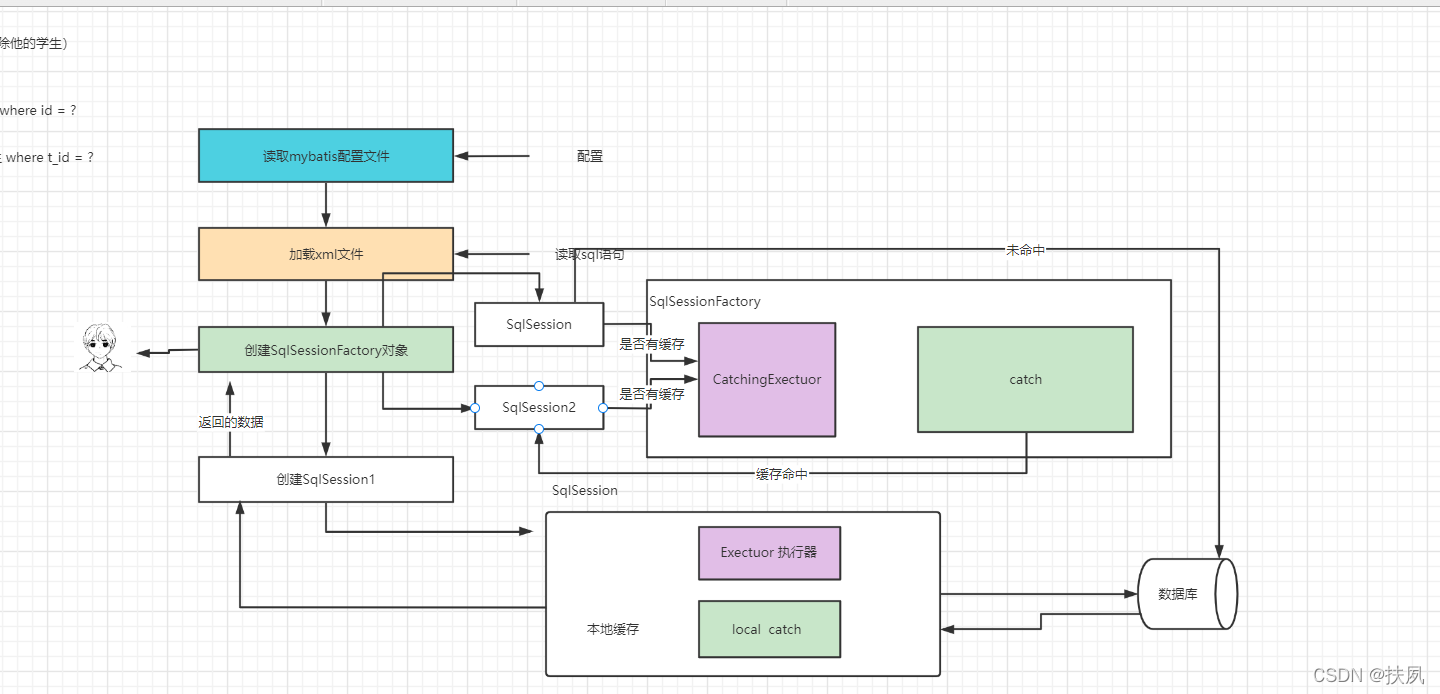Viewport: 1440px width, 694px height.
Task: Select the '读取mybatis配置文件' blue box
Action: point(326,156)
